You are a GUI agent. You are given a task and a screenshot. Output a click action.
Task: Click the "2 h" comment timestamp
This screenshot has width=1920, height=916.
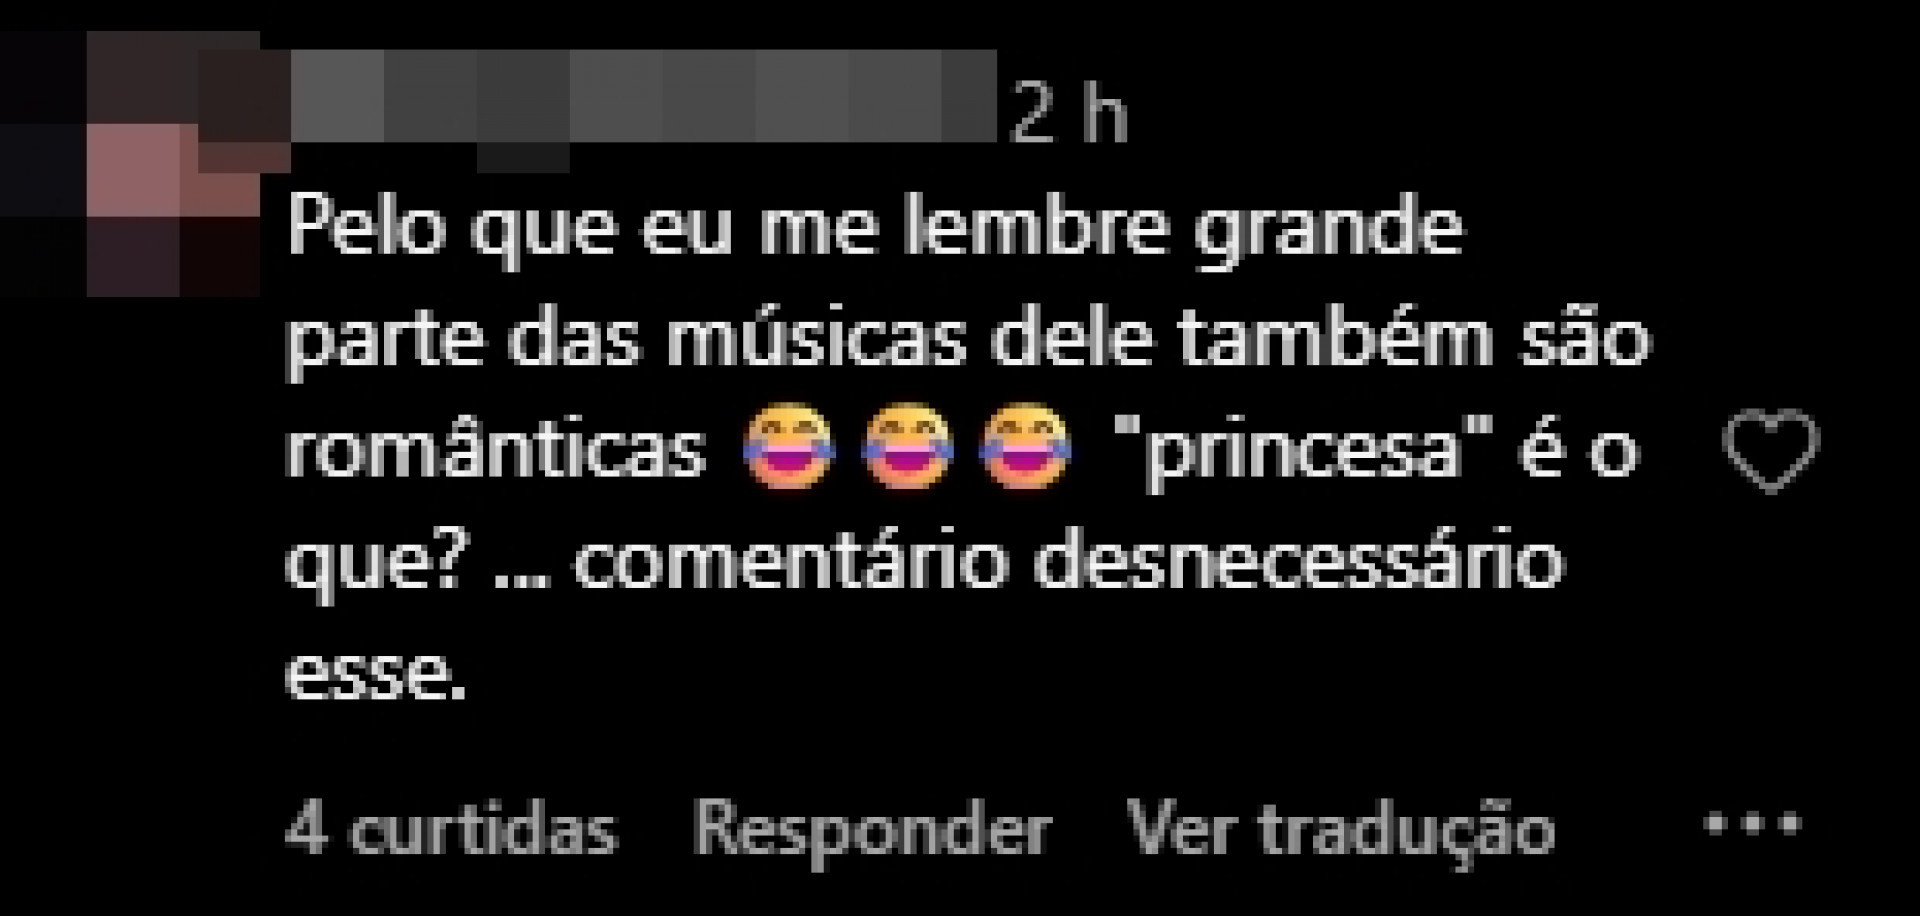(1069, 116)
